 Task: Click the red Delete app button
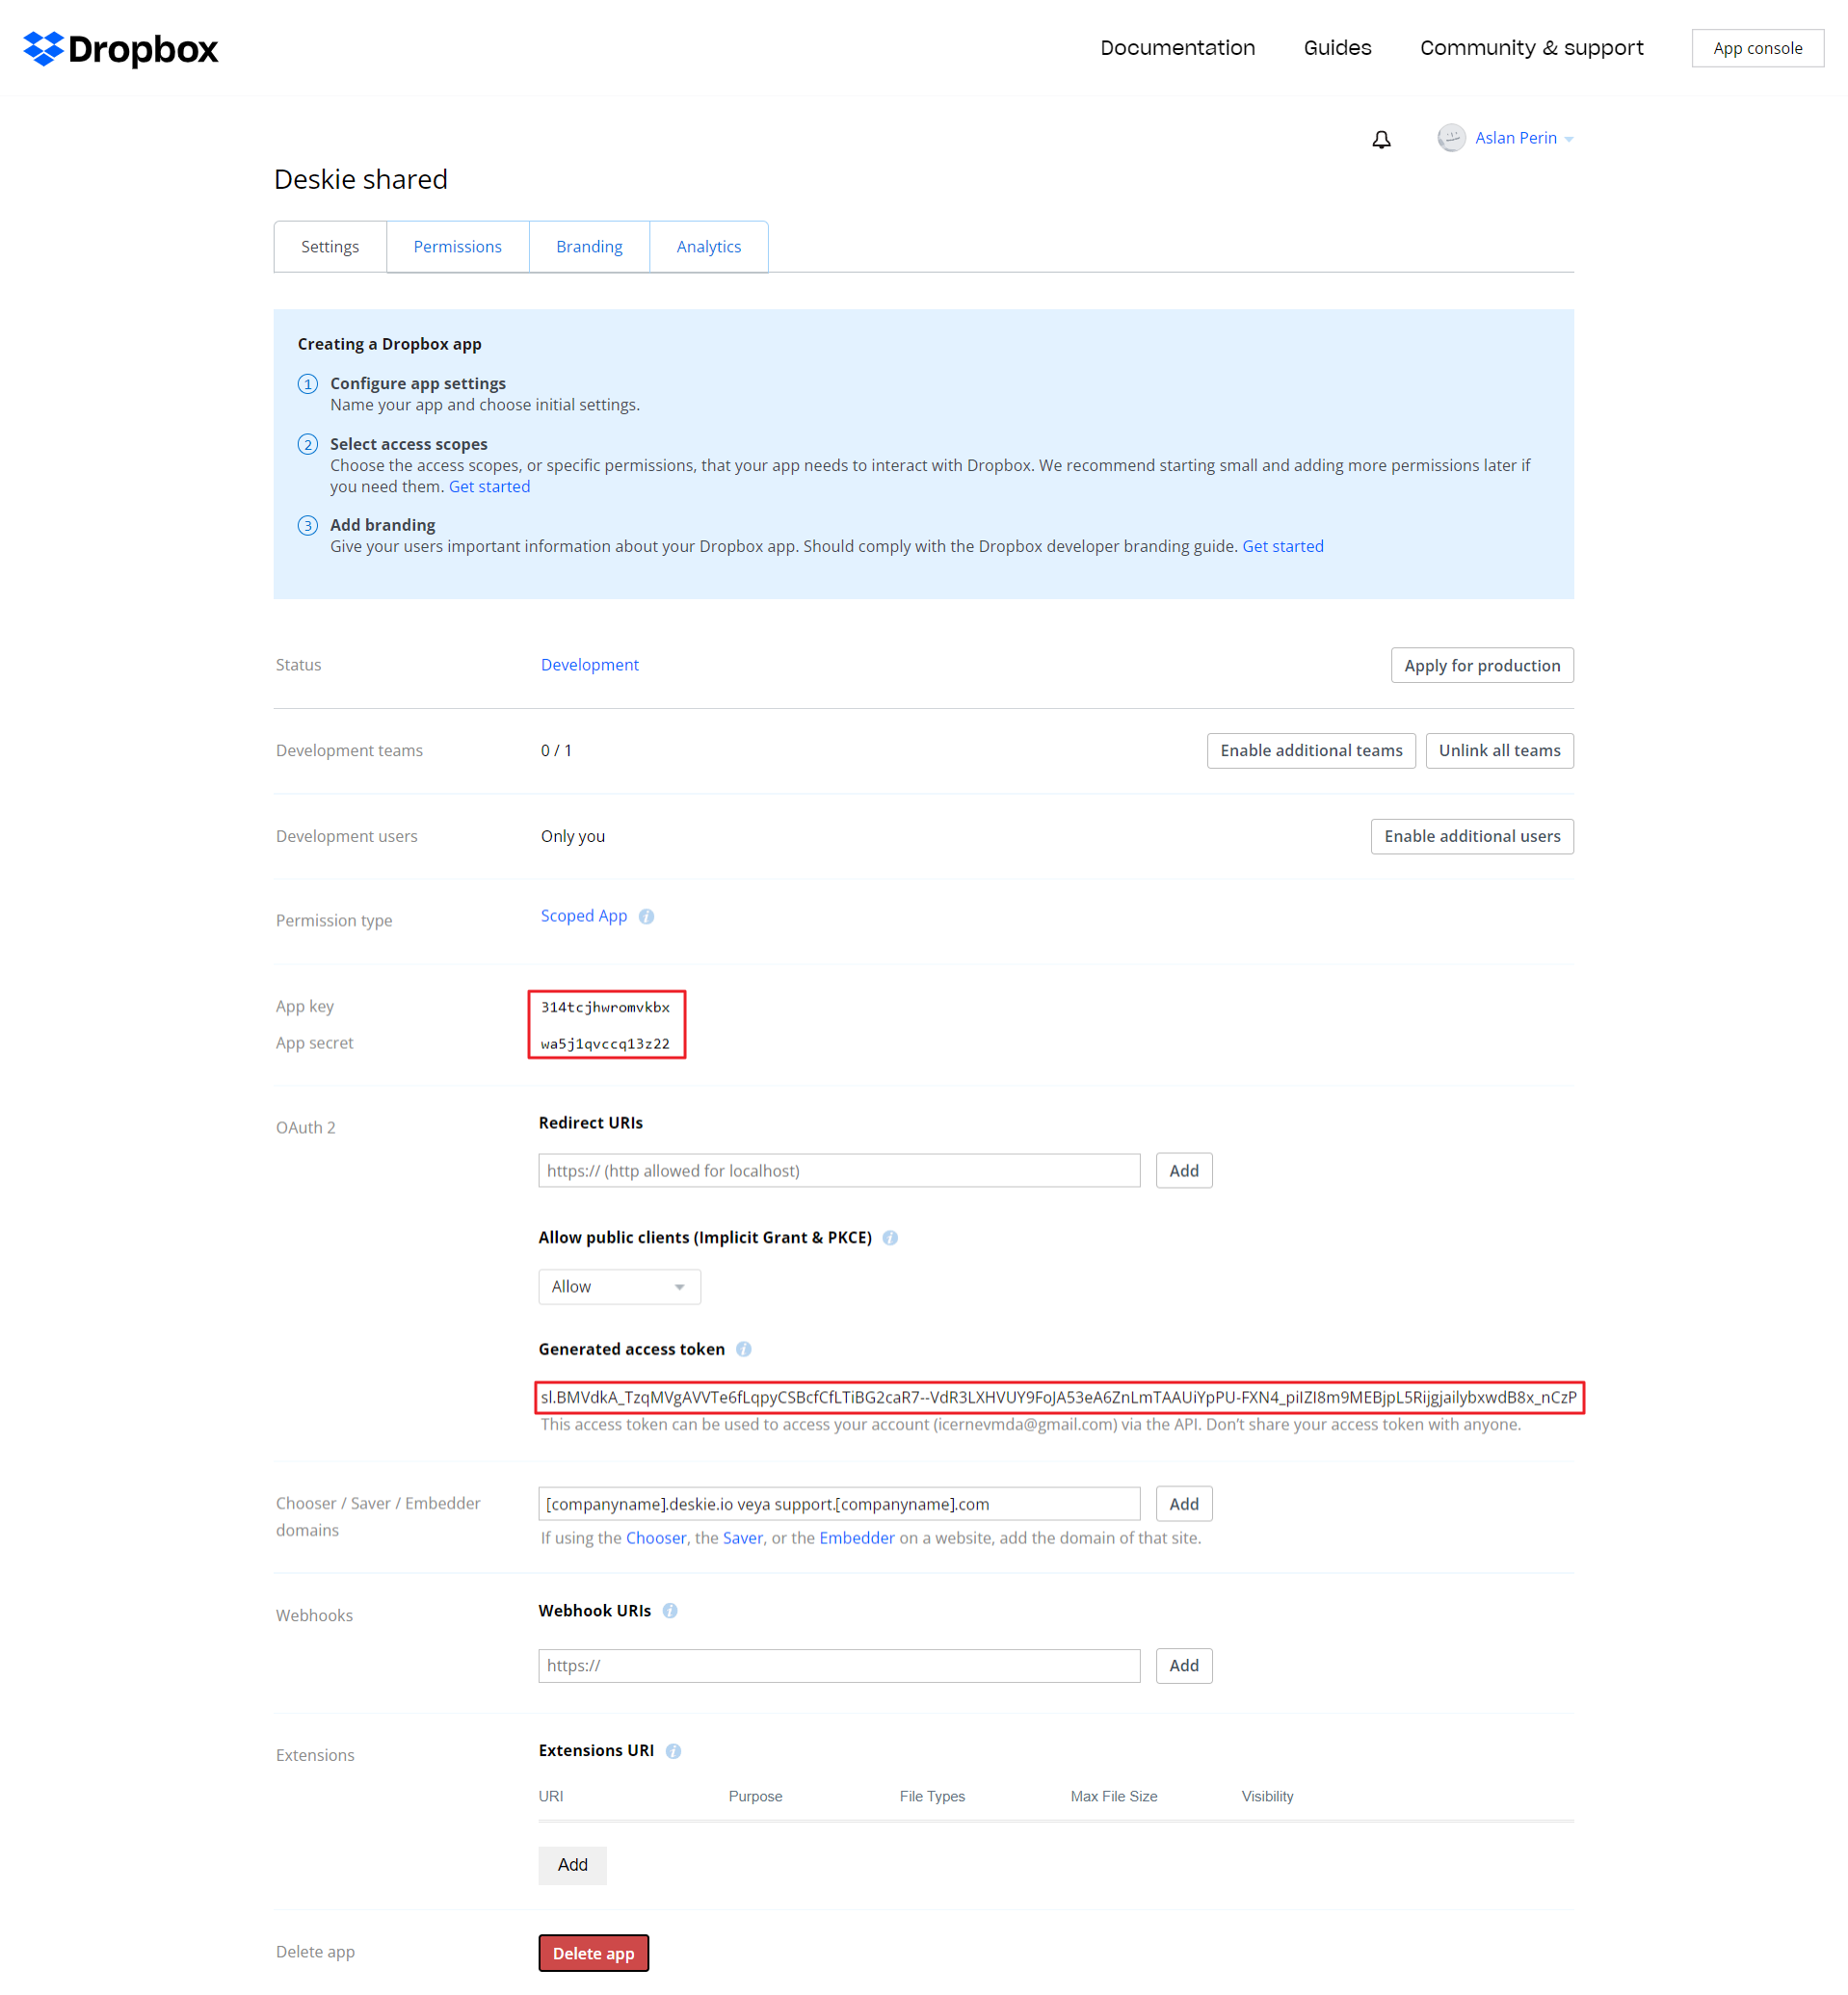pos(593,1953)
